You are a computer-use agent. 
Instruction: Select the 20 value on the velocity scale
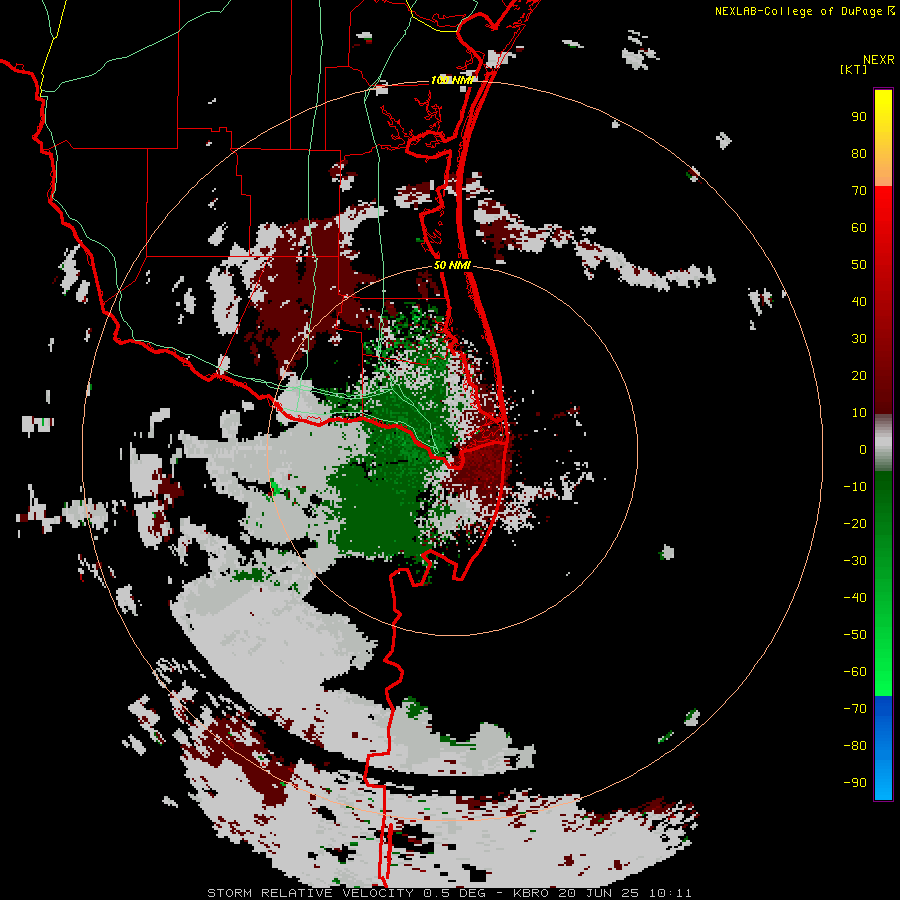point(859,376)
